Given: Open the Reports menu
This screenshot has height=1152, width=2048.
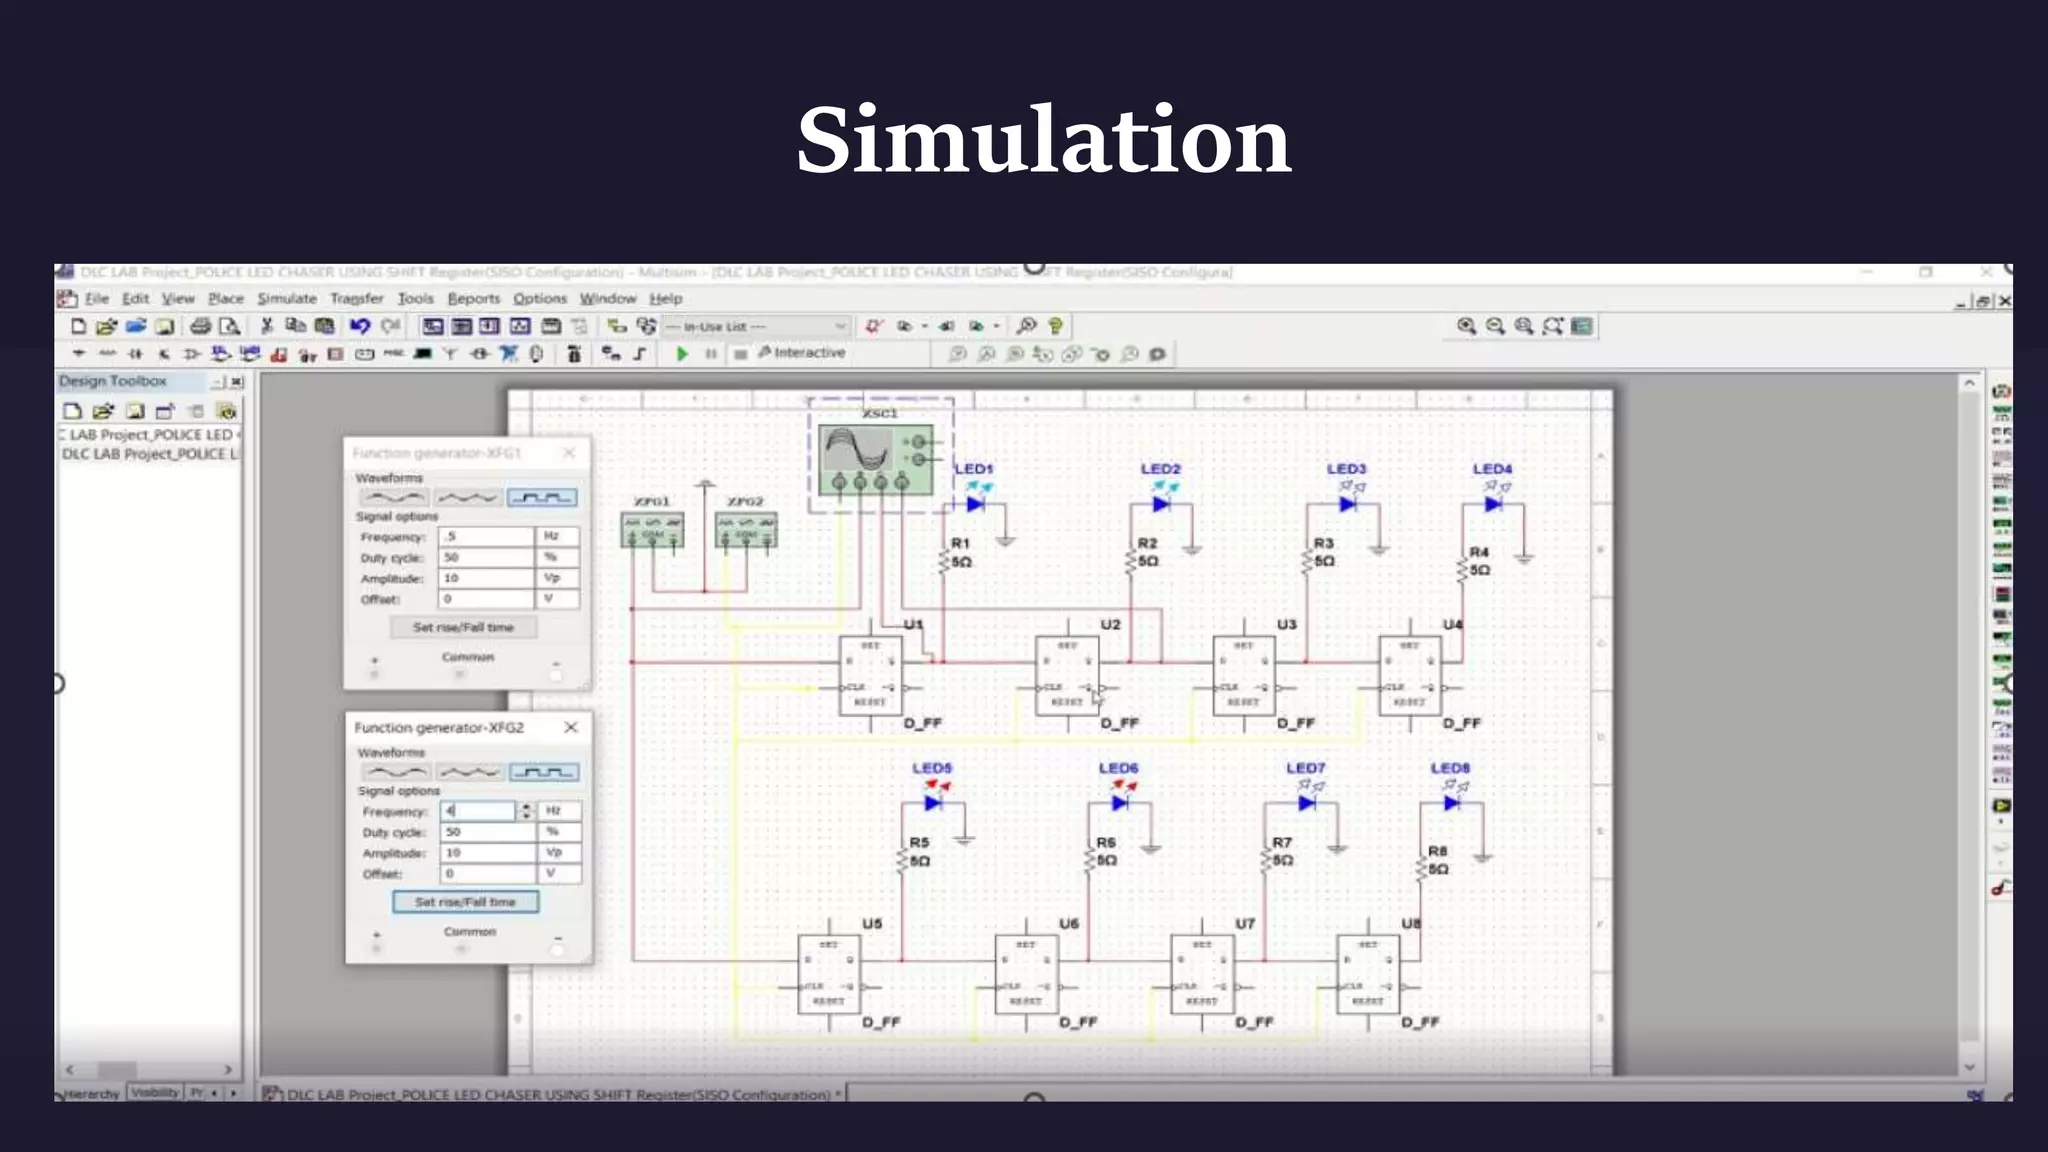Looking at the screenshot, I should click(x=474, y=298).
